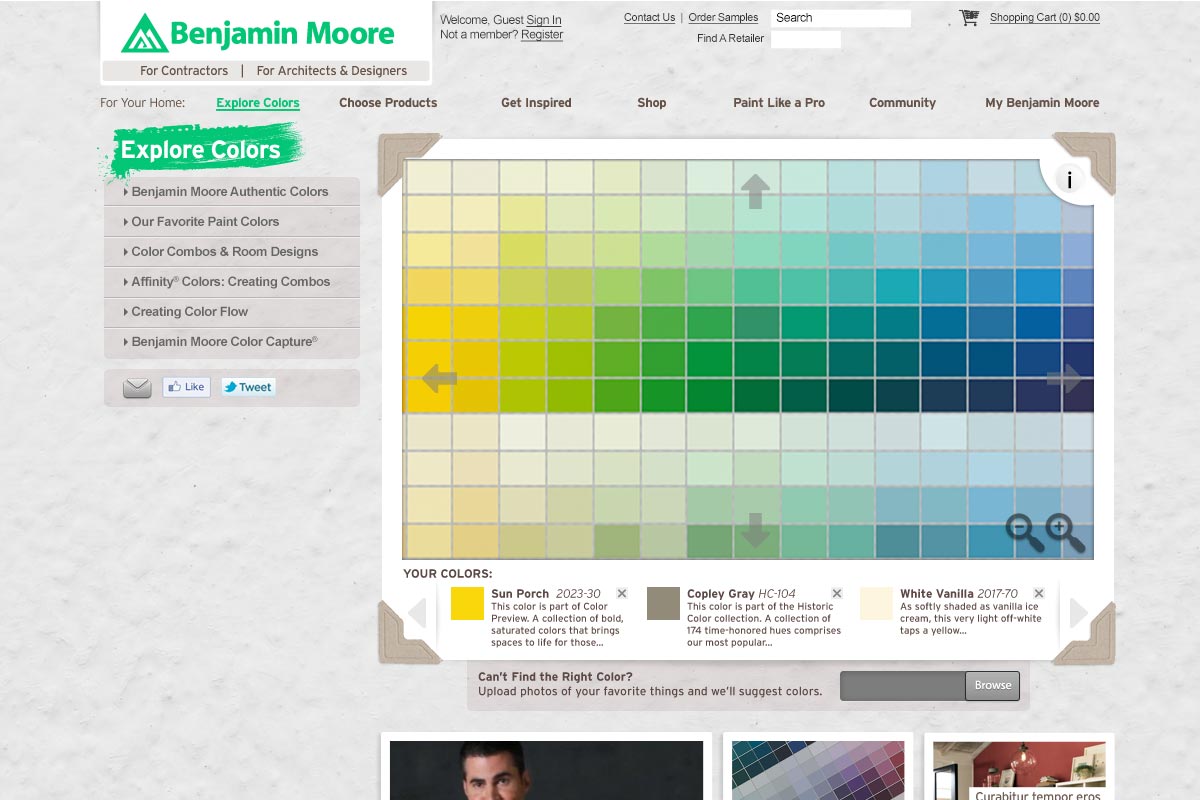
Task: Remove Sun Porch from your colors
Action: (x=622, y=594)
